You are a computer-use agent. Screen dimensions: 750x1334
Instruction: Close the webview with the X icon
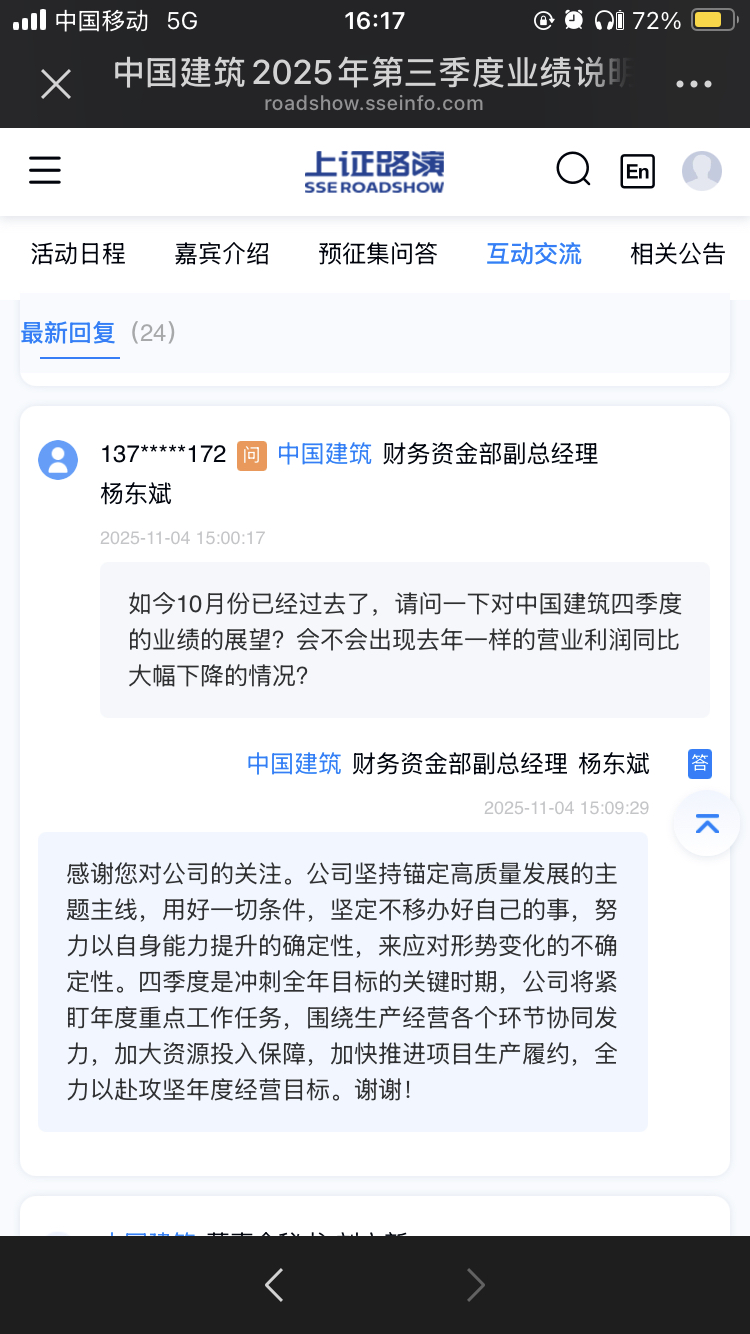tap(56, 84)
